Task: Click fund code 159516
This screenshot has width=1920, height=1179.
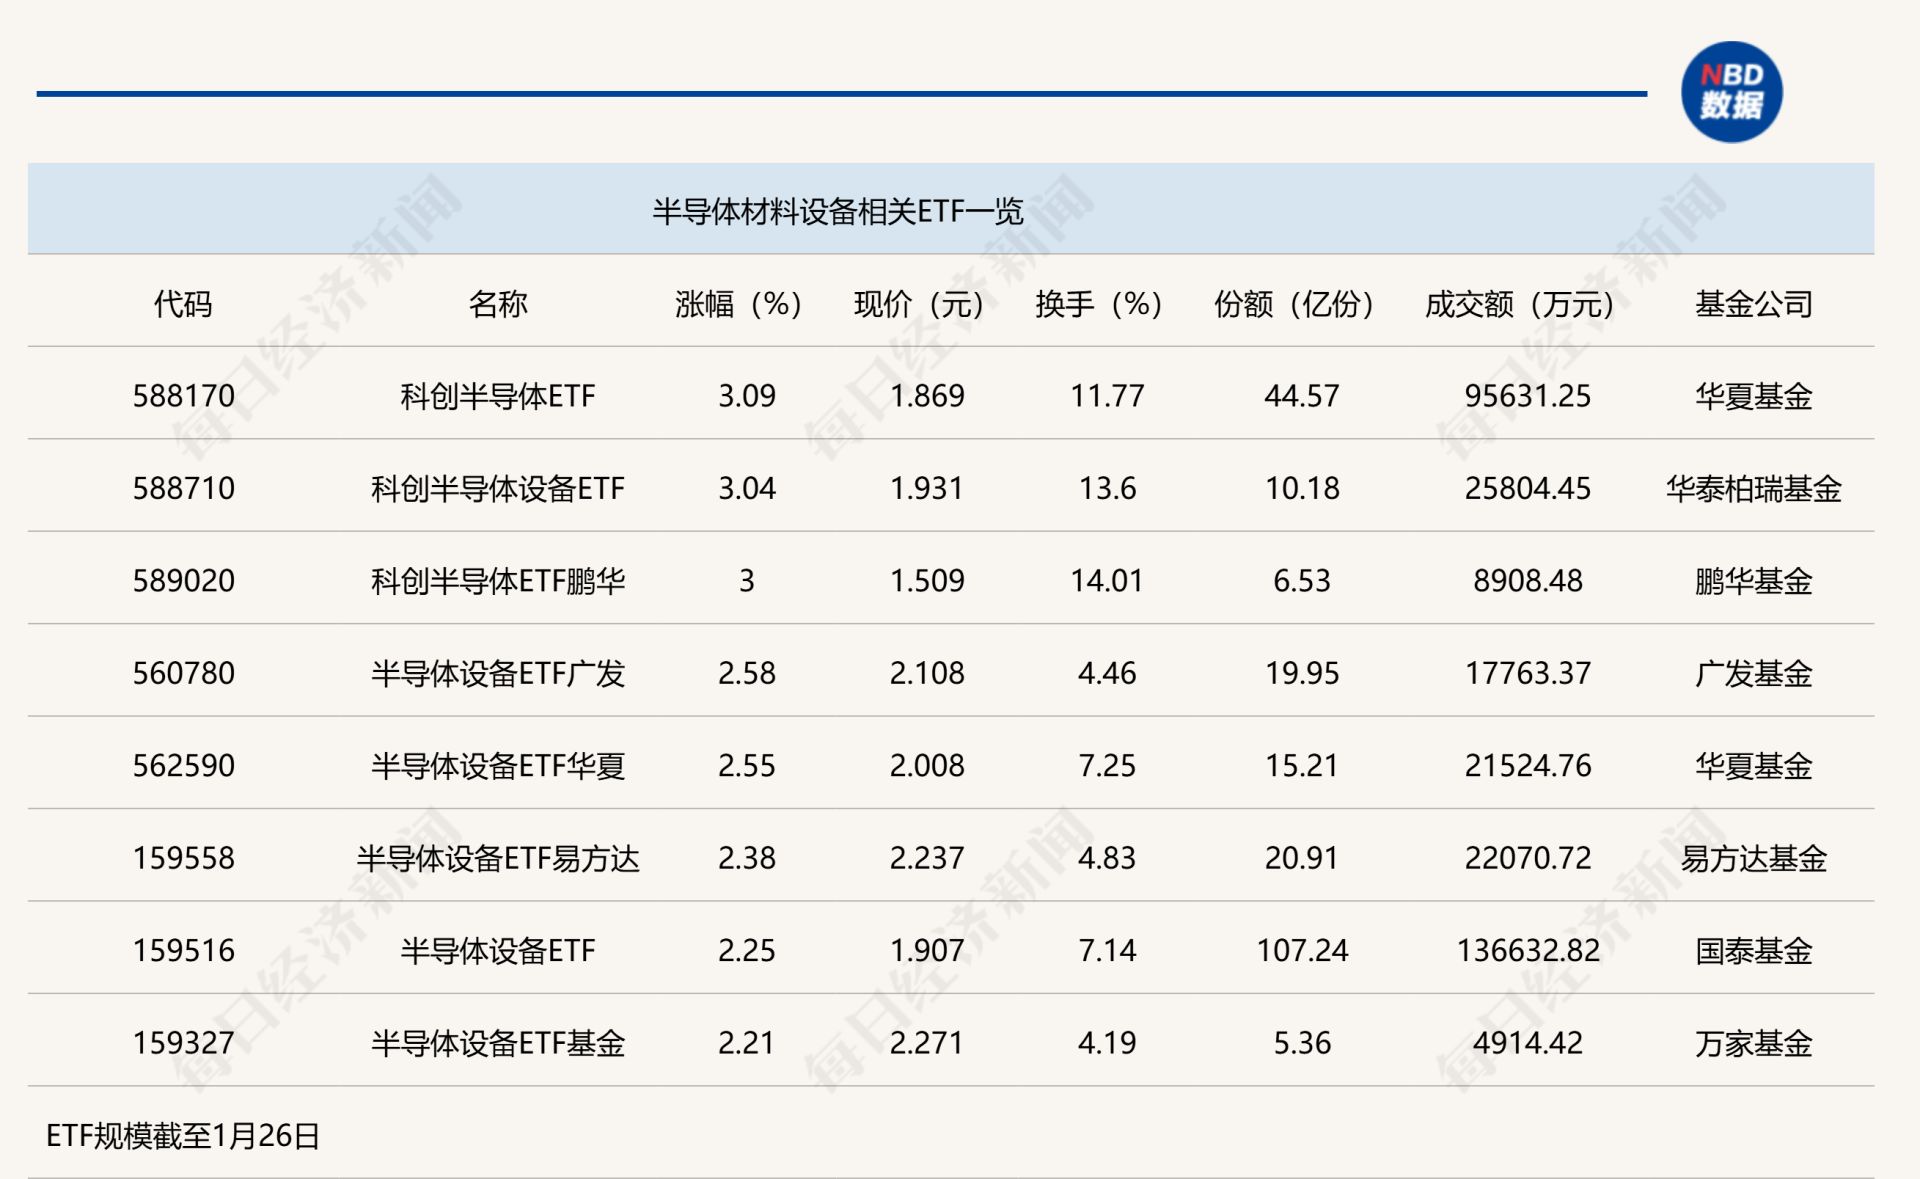Action: click(183, 951)
